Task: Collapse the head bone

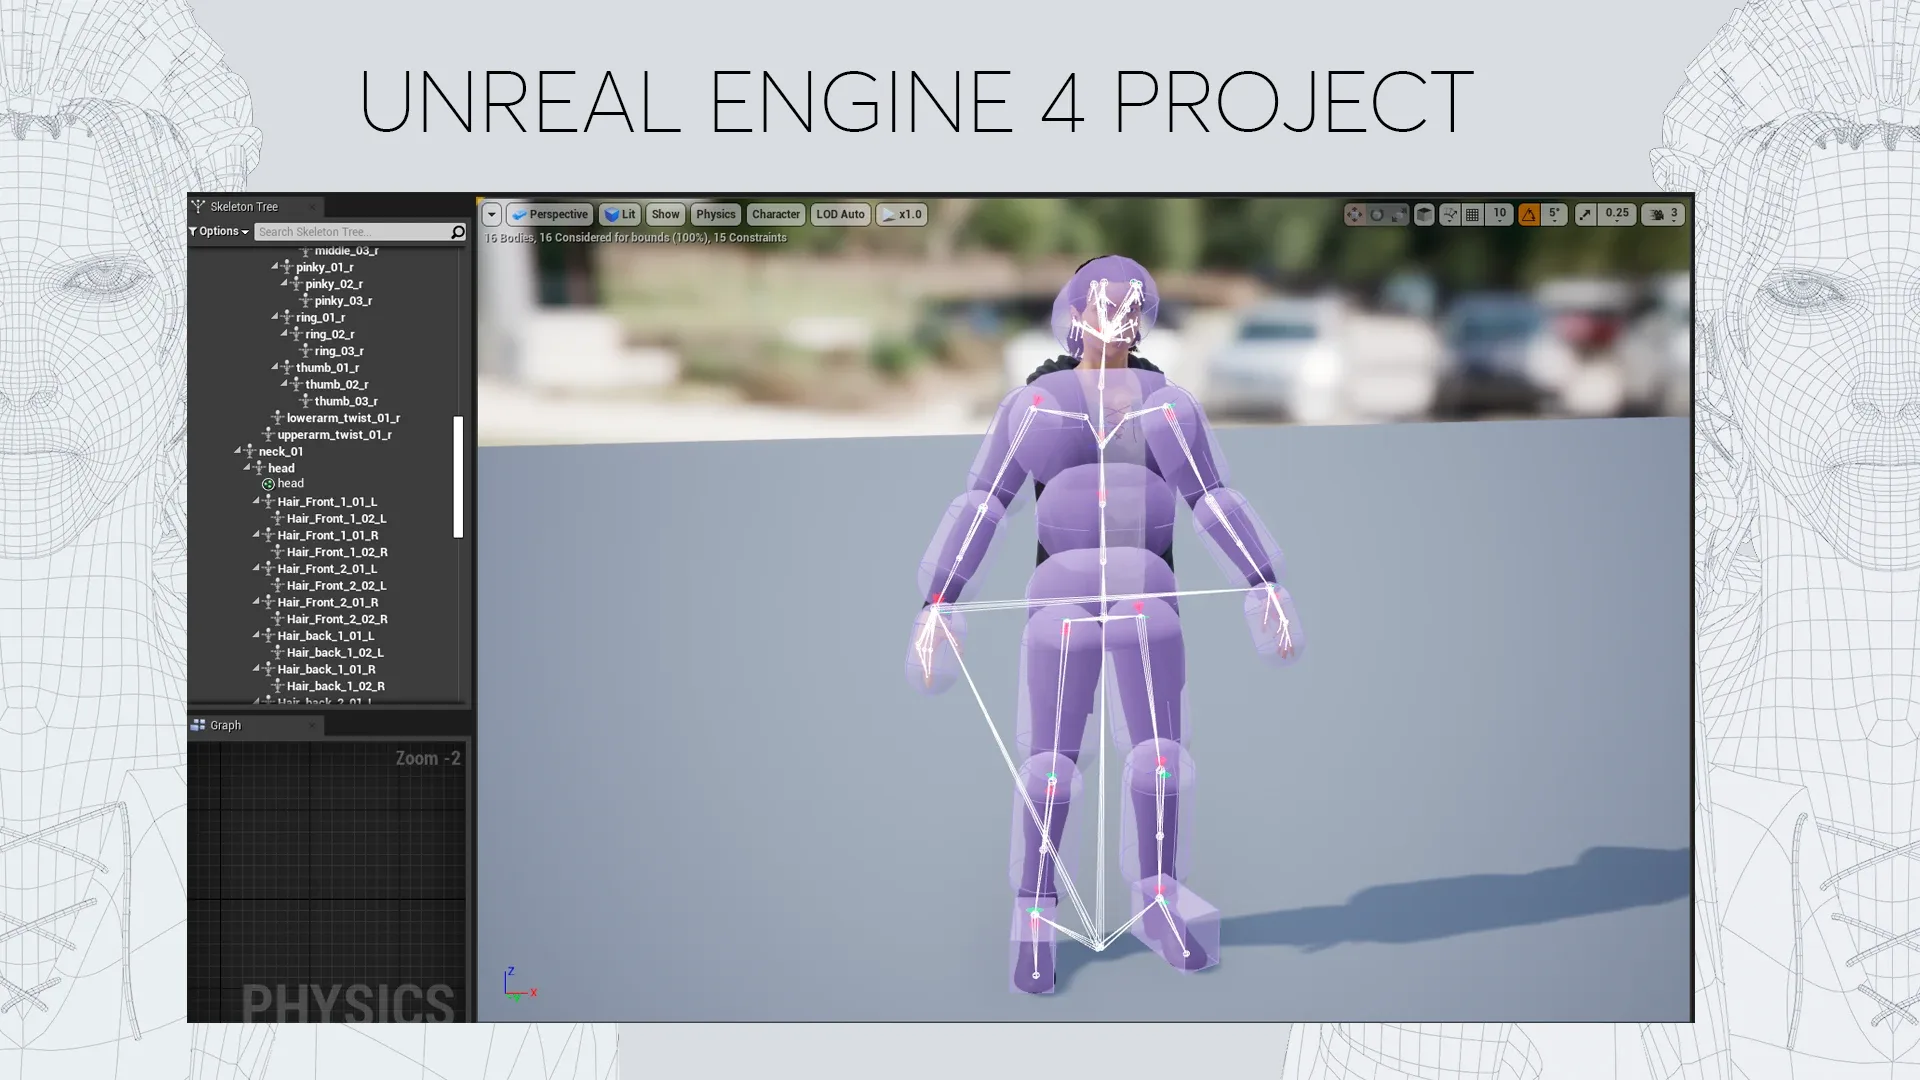Action: pyautogui.click(x=247, y=468)
